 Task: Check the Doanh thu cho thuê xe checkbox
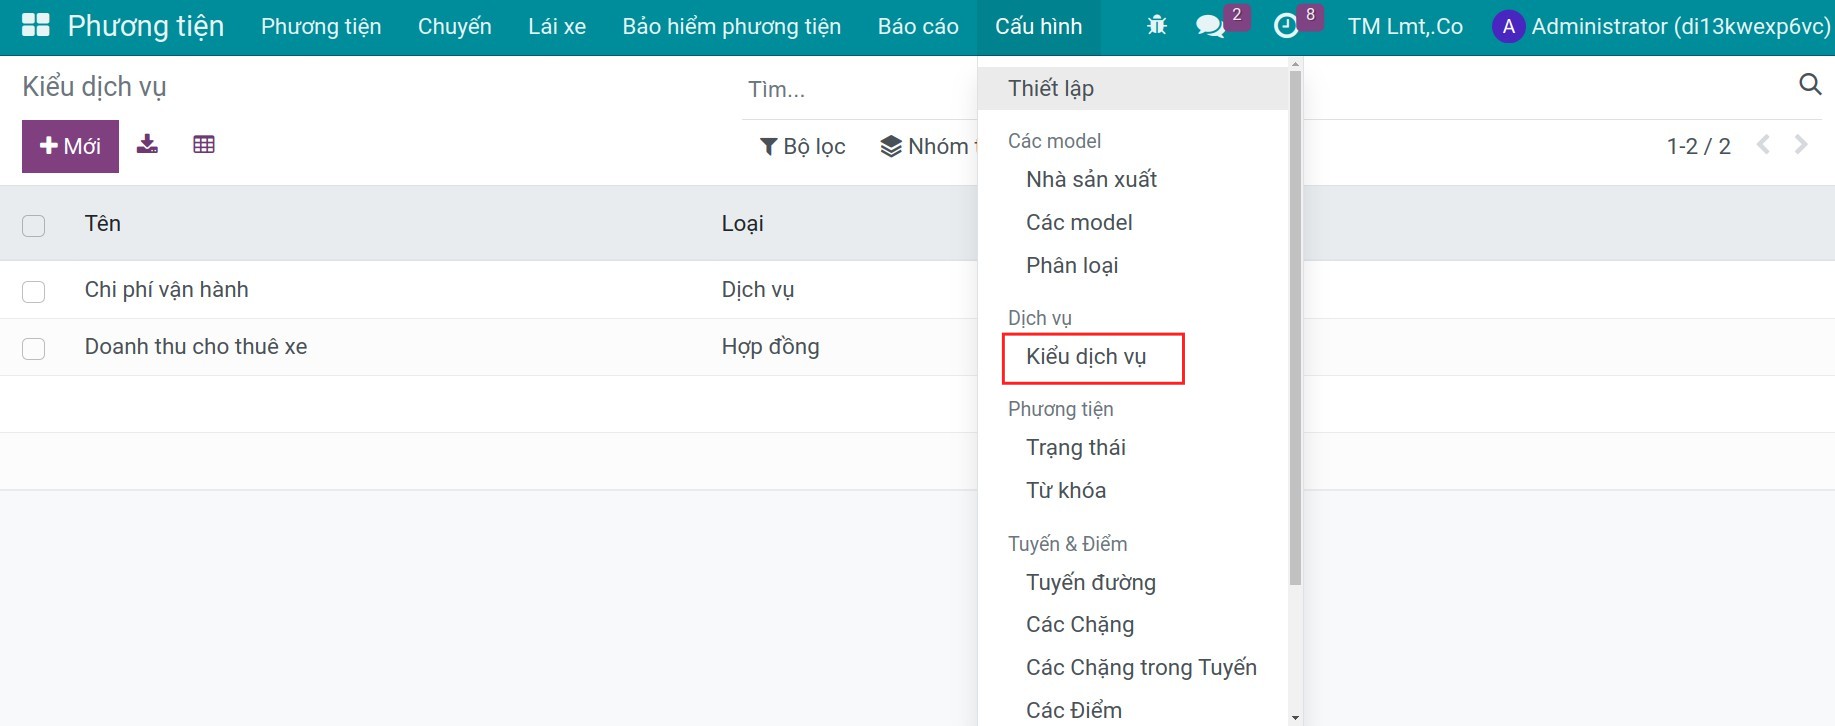(x=34, y=348)
